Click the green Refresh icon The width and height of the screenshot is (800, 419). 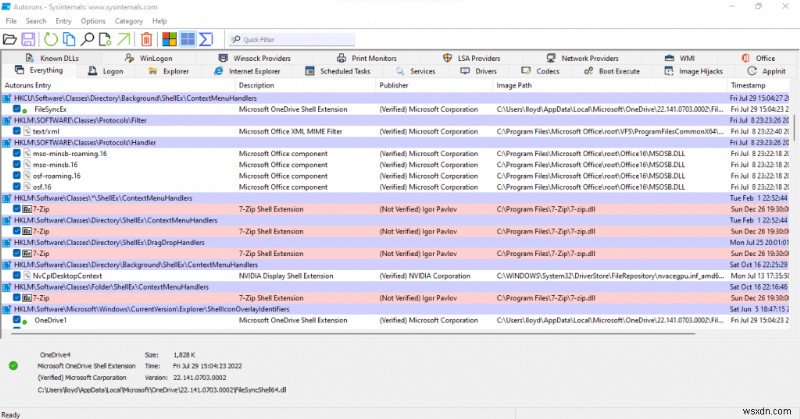(51, 39)
